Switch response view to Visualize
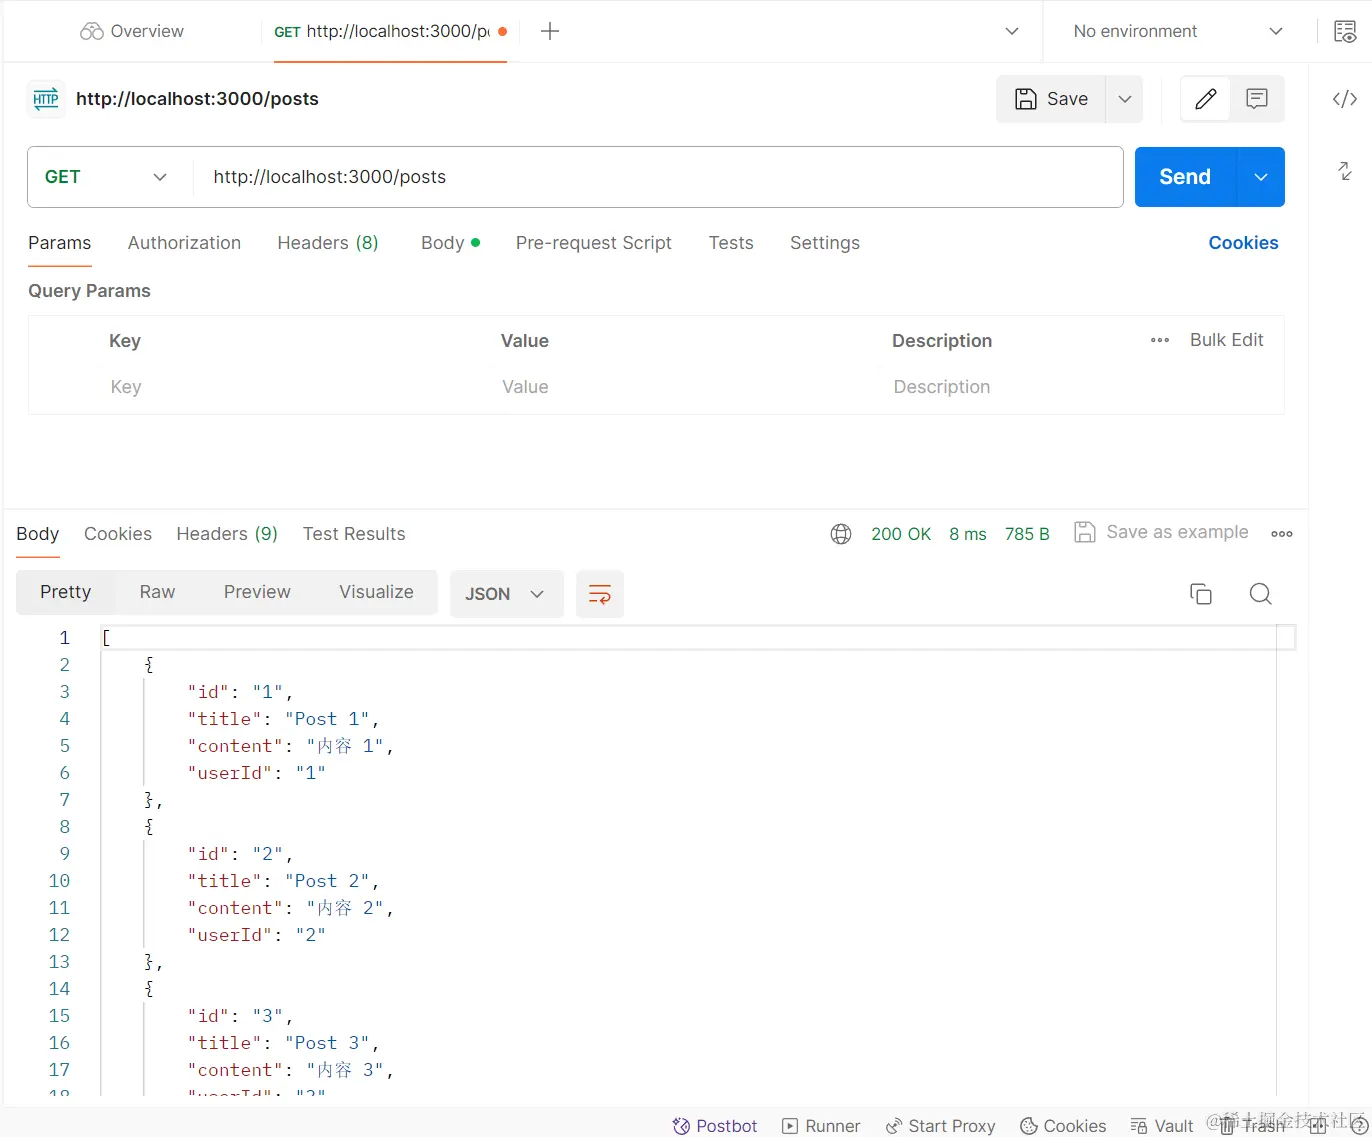Image resolution: width=1372 pixels, height=1137 pixels. 376,592
